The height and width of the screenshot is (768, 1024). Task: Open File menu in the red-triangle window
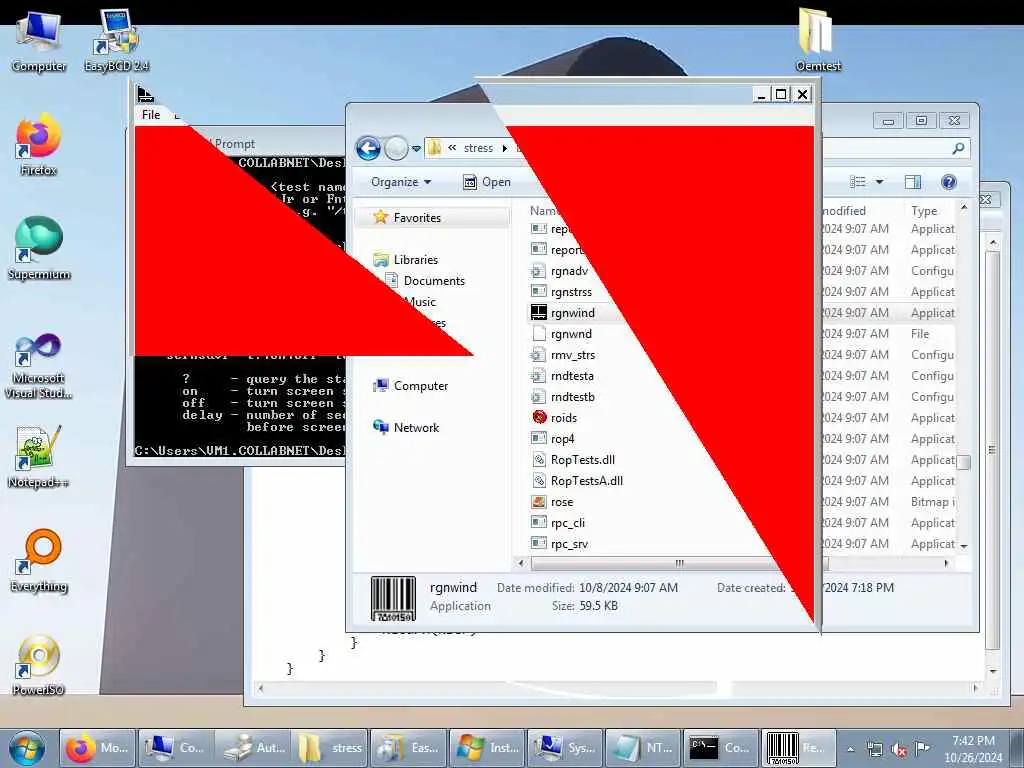pyautogui.click(x=151, y=115)
